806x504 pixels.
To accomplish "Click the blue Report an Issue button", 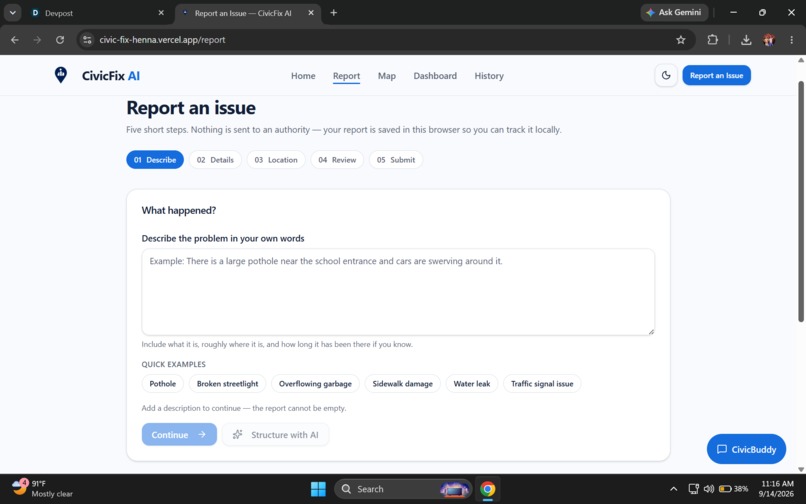I will (x=716, y=76).
